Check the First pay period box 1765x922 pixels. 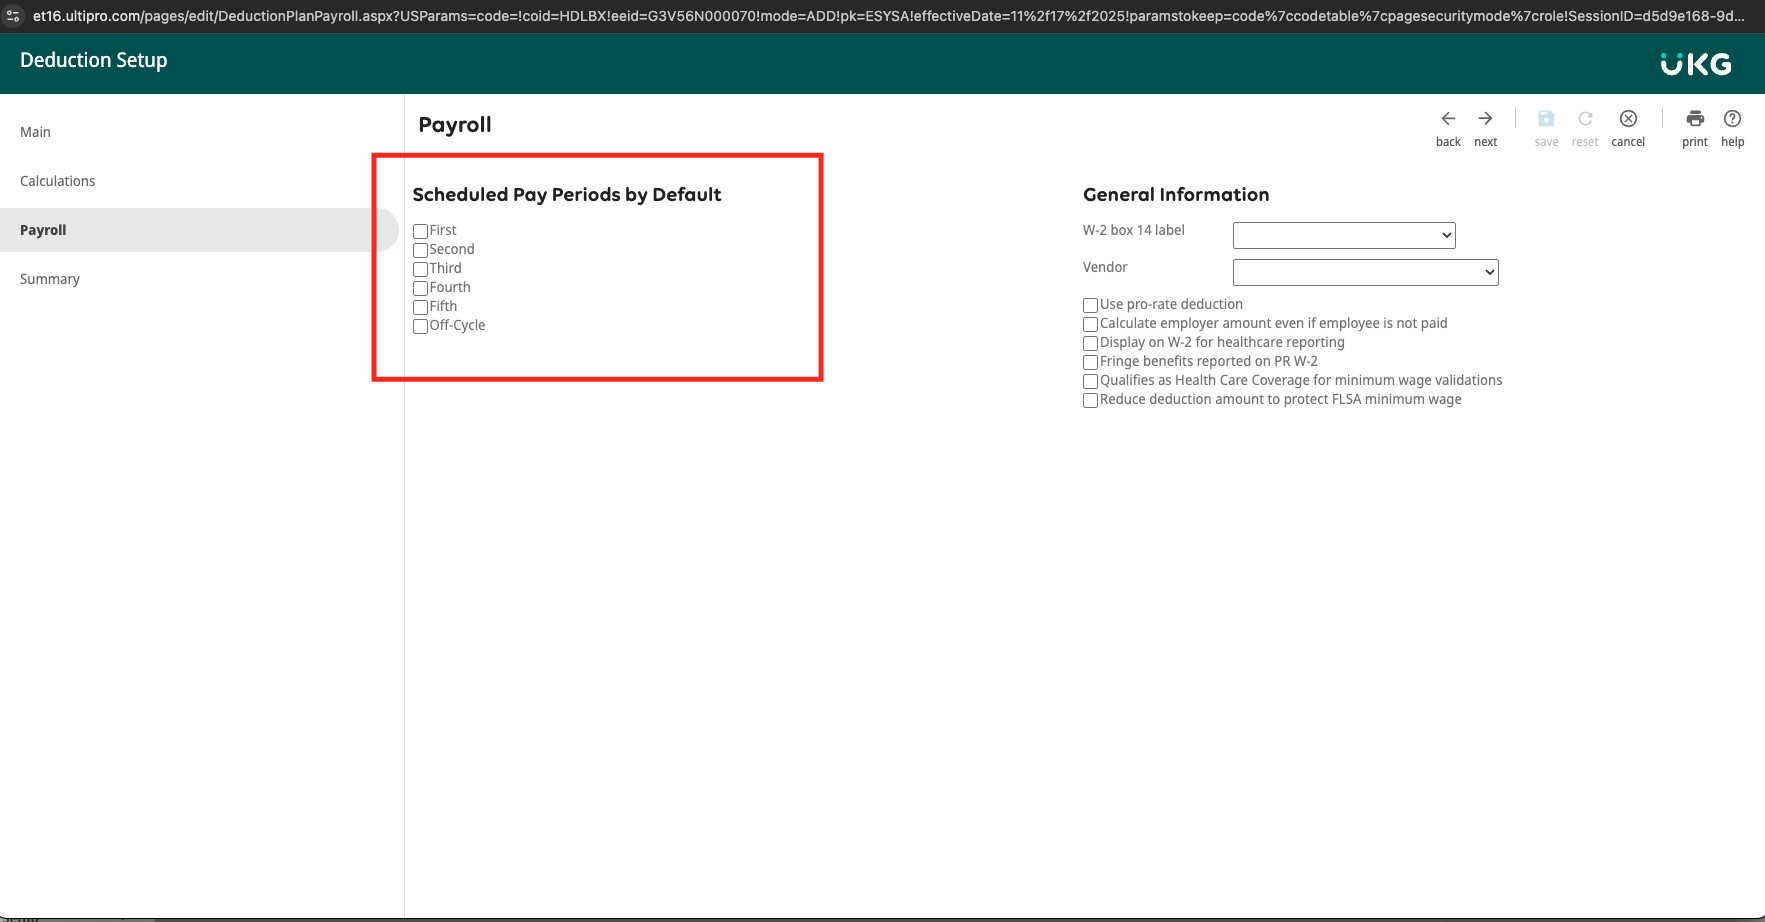(x=420, y=231)
